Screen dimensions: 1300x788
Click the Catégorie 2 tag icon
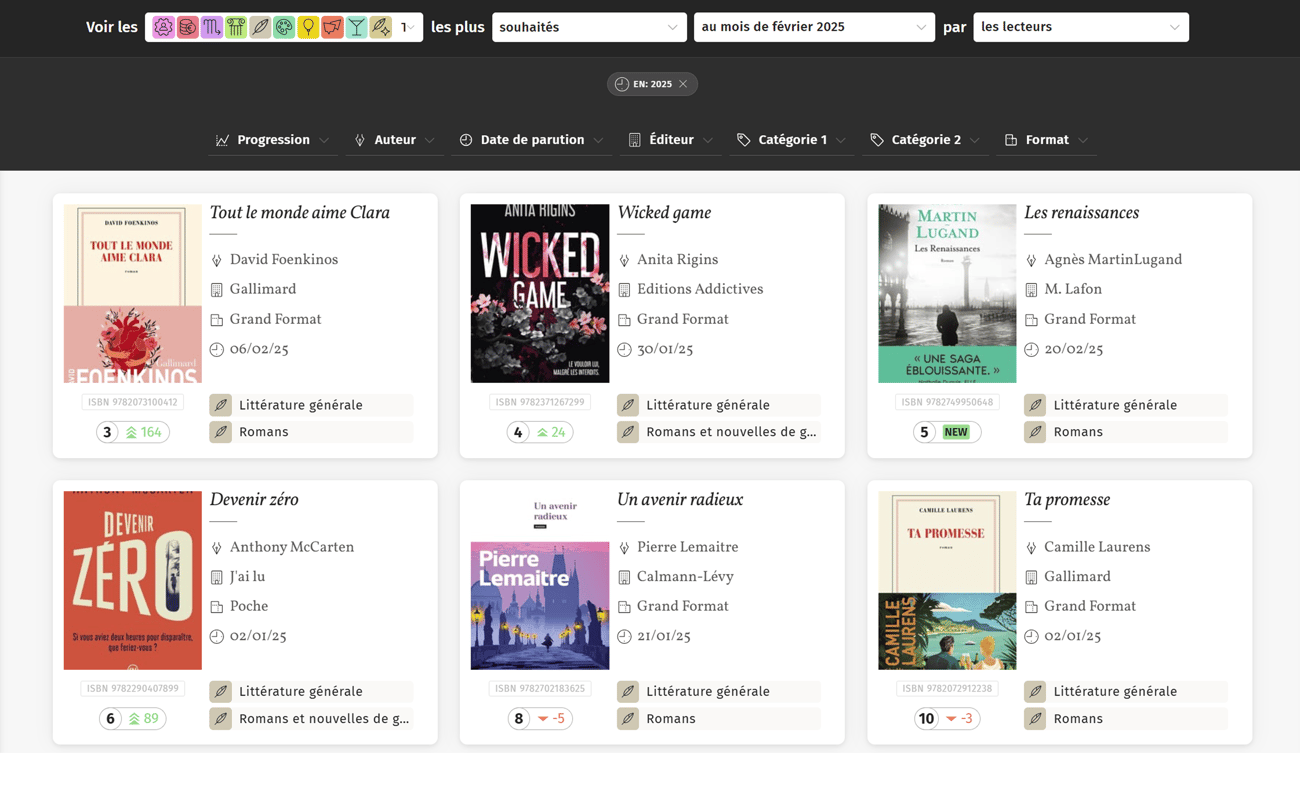point(877,140)
